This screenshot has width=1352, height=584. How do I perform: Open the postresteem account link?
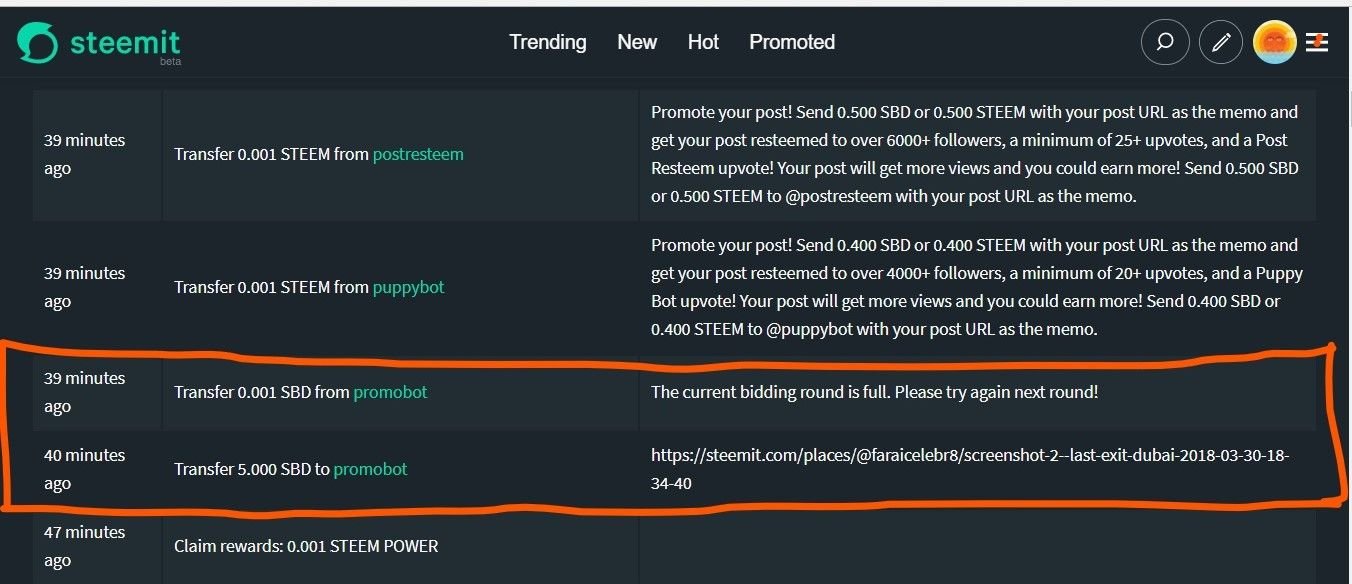click(418, 154)
